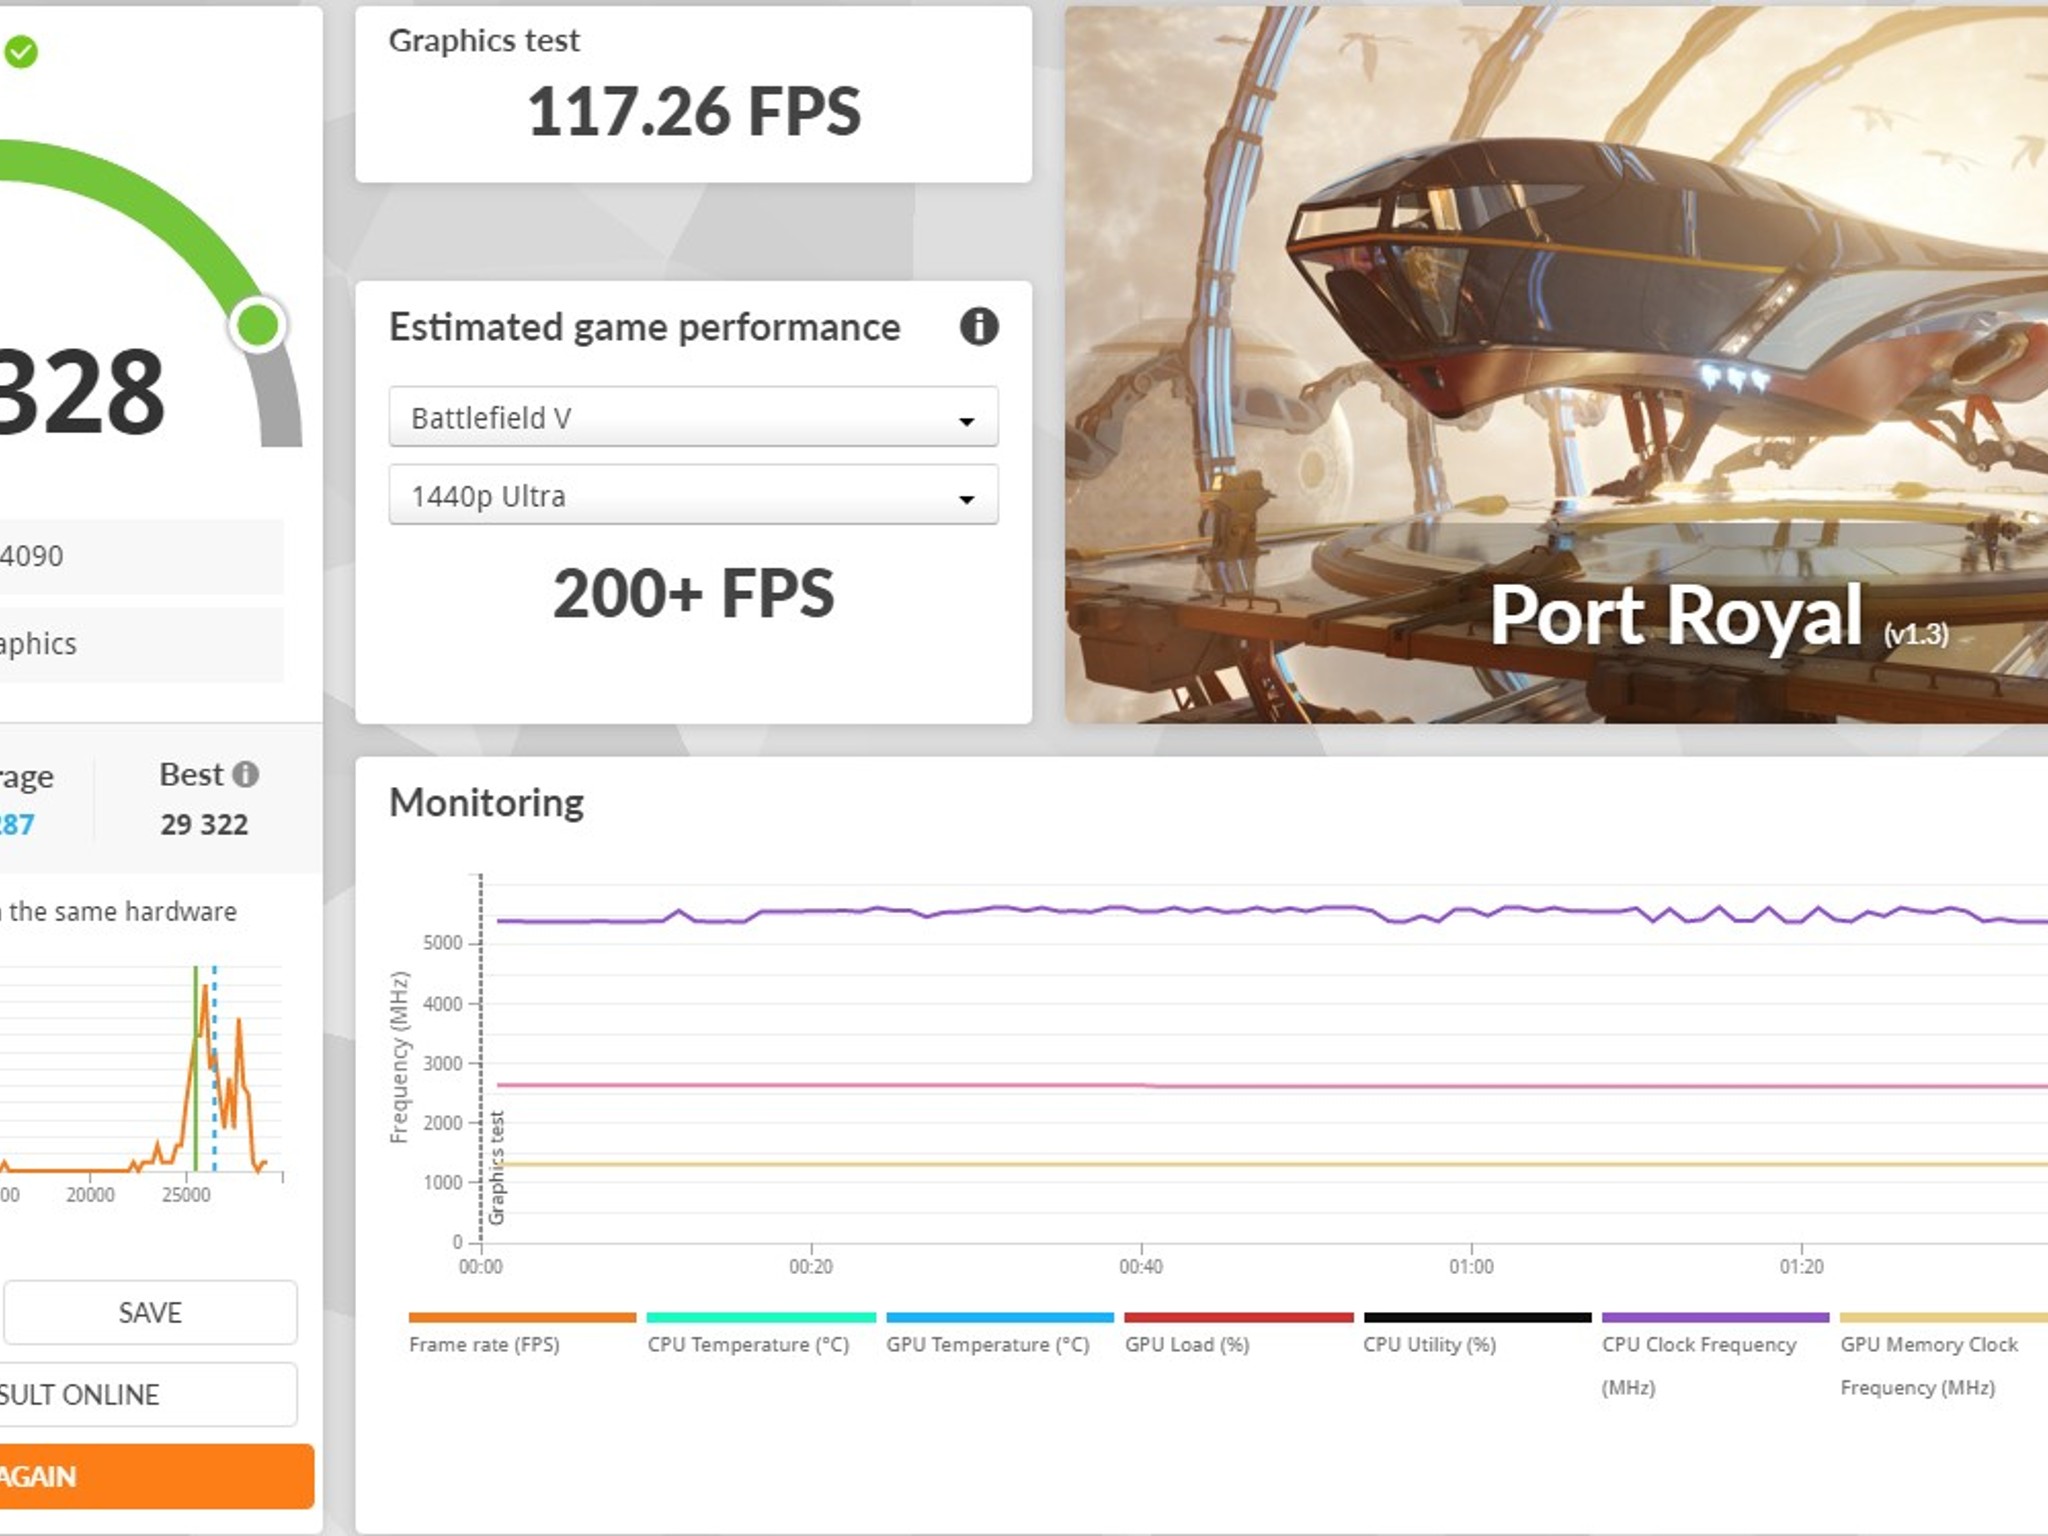Toggle GPU Temperature legend series
Image resolution: width=2048 pixels, height=1536 pixels.
click(999, 1334)
